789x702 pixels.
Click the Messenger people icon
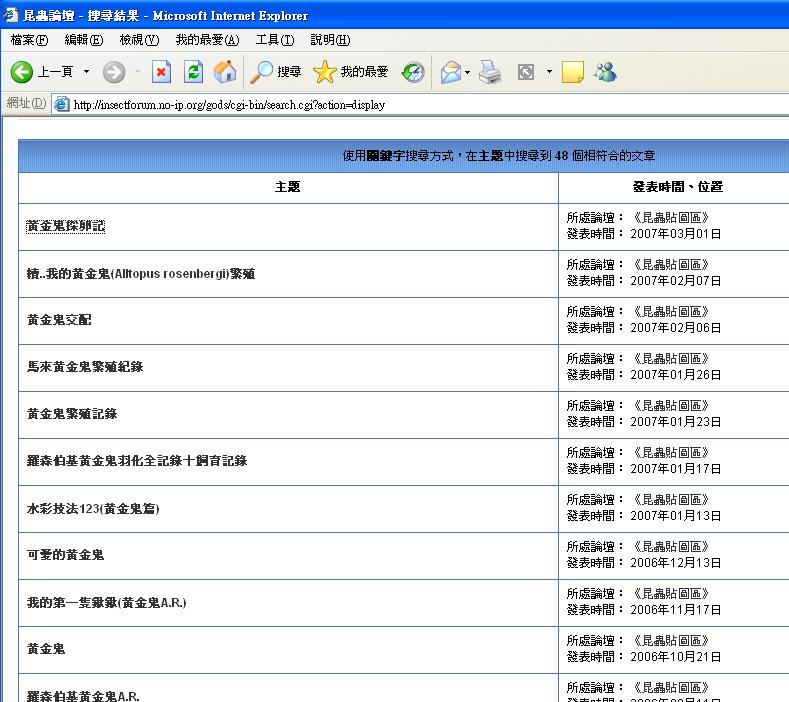[x=605, y=72]
